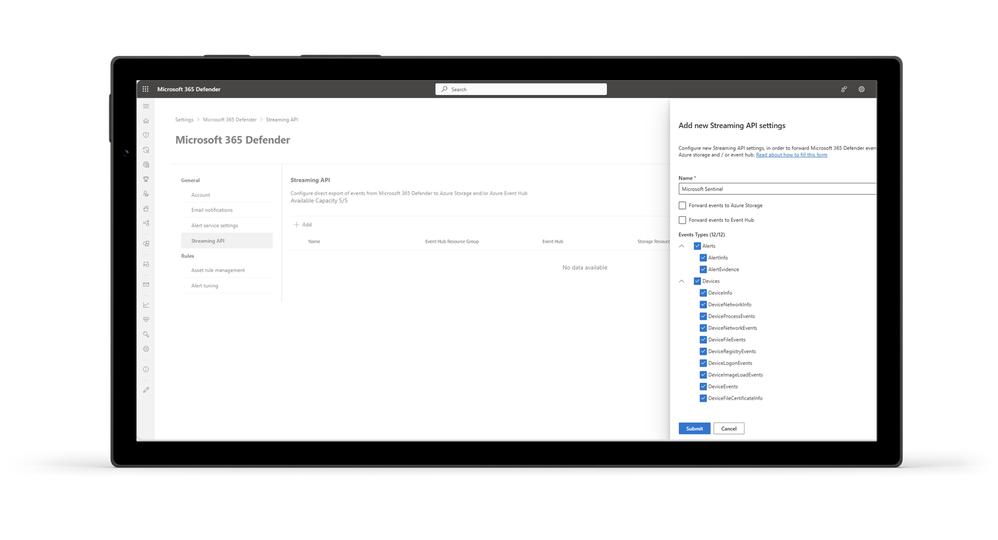Click the plus icon next to Add

coord(296,225)
